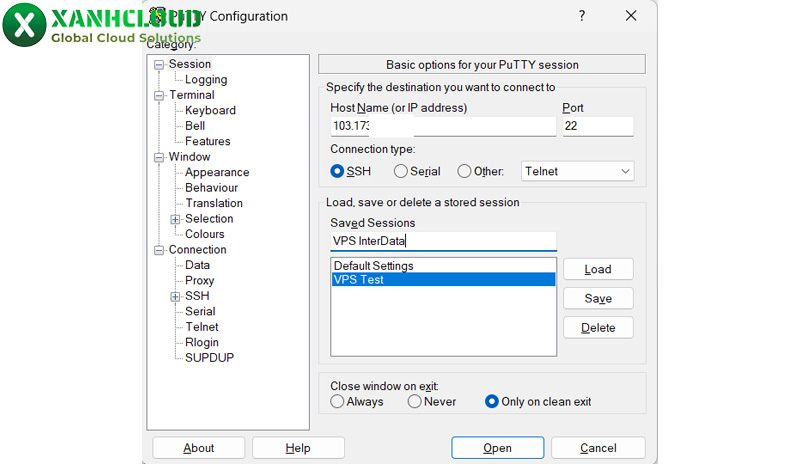The width and height of the screenshot is (800, 464).
Task: Open the Telnet category in tree
Action: click(202, 327)
